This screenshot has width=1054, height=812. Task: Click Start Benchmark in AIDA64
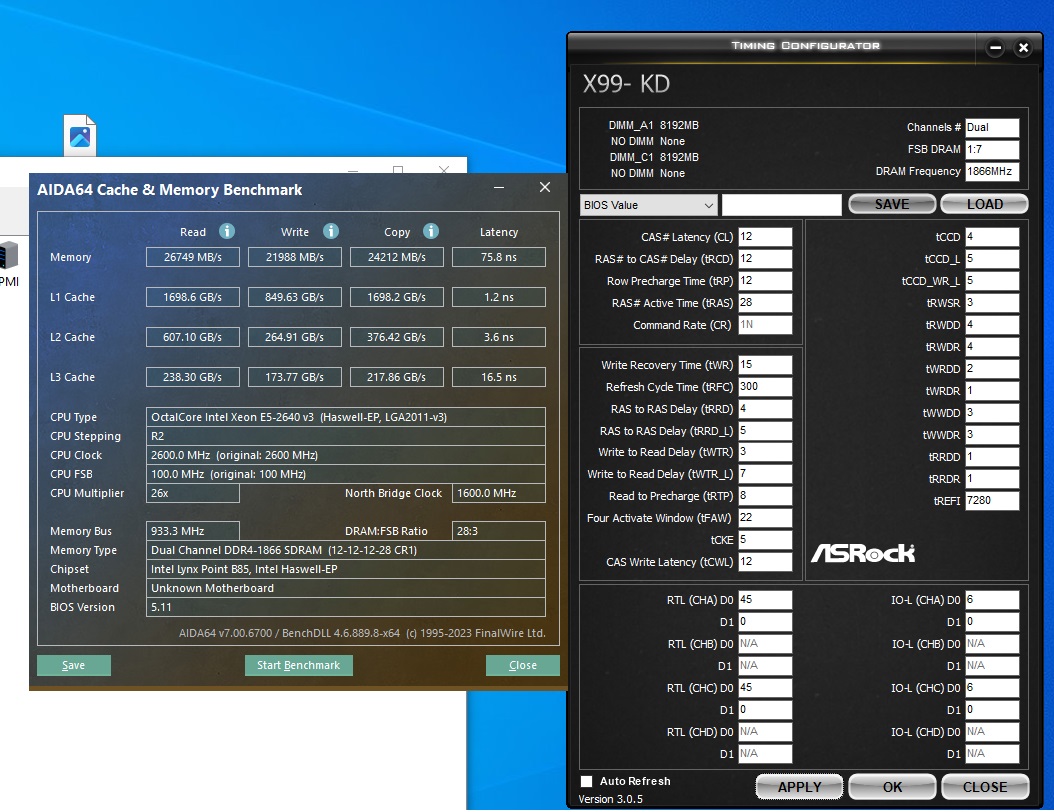click(298, 665)
